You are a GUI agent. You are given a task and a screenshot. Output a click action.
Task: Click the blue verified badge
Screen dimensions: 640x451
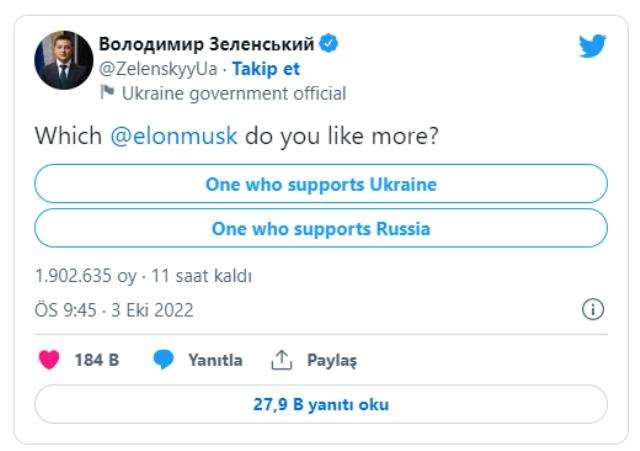(x=329, y=43)
